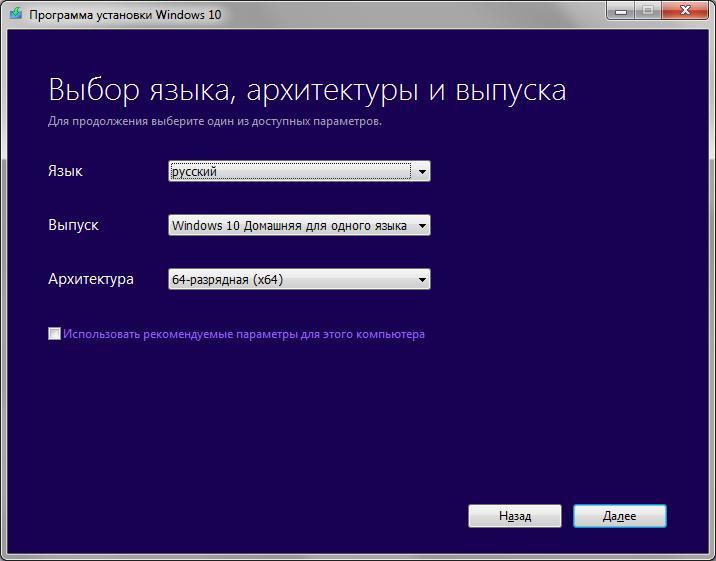Open the Архитектура dropdown showing 64-разрядная
Screen dimensions: 716x561
[x=299, y=279]
